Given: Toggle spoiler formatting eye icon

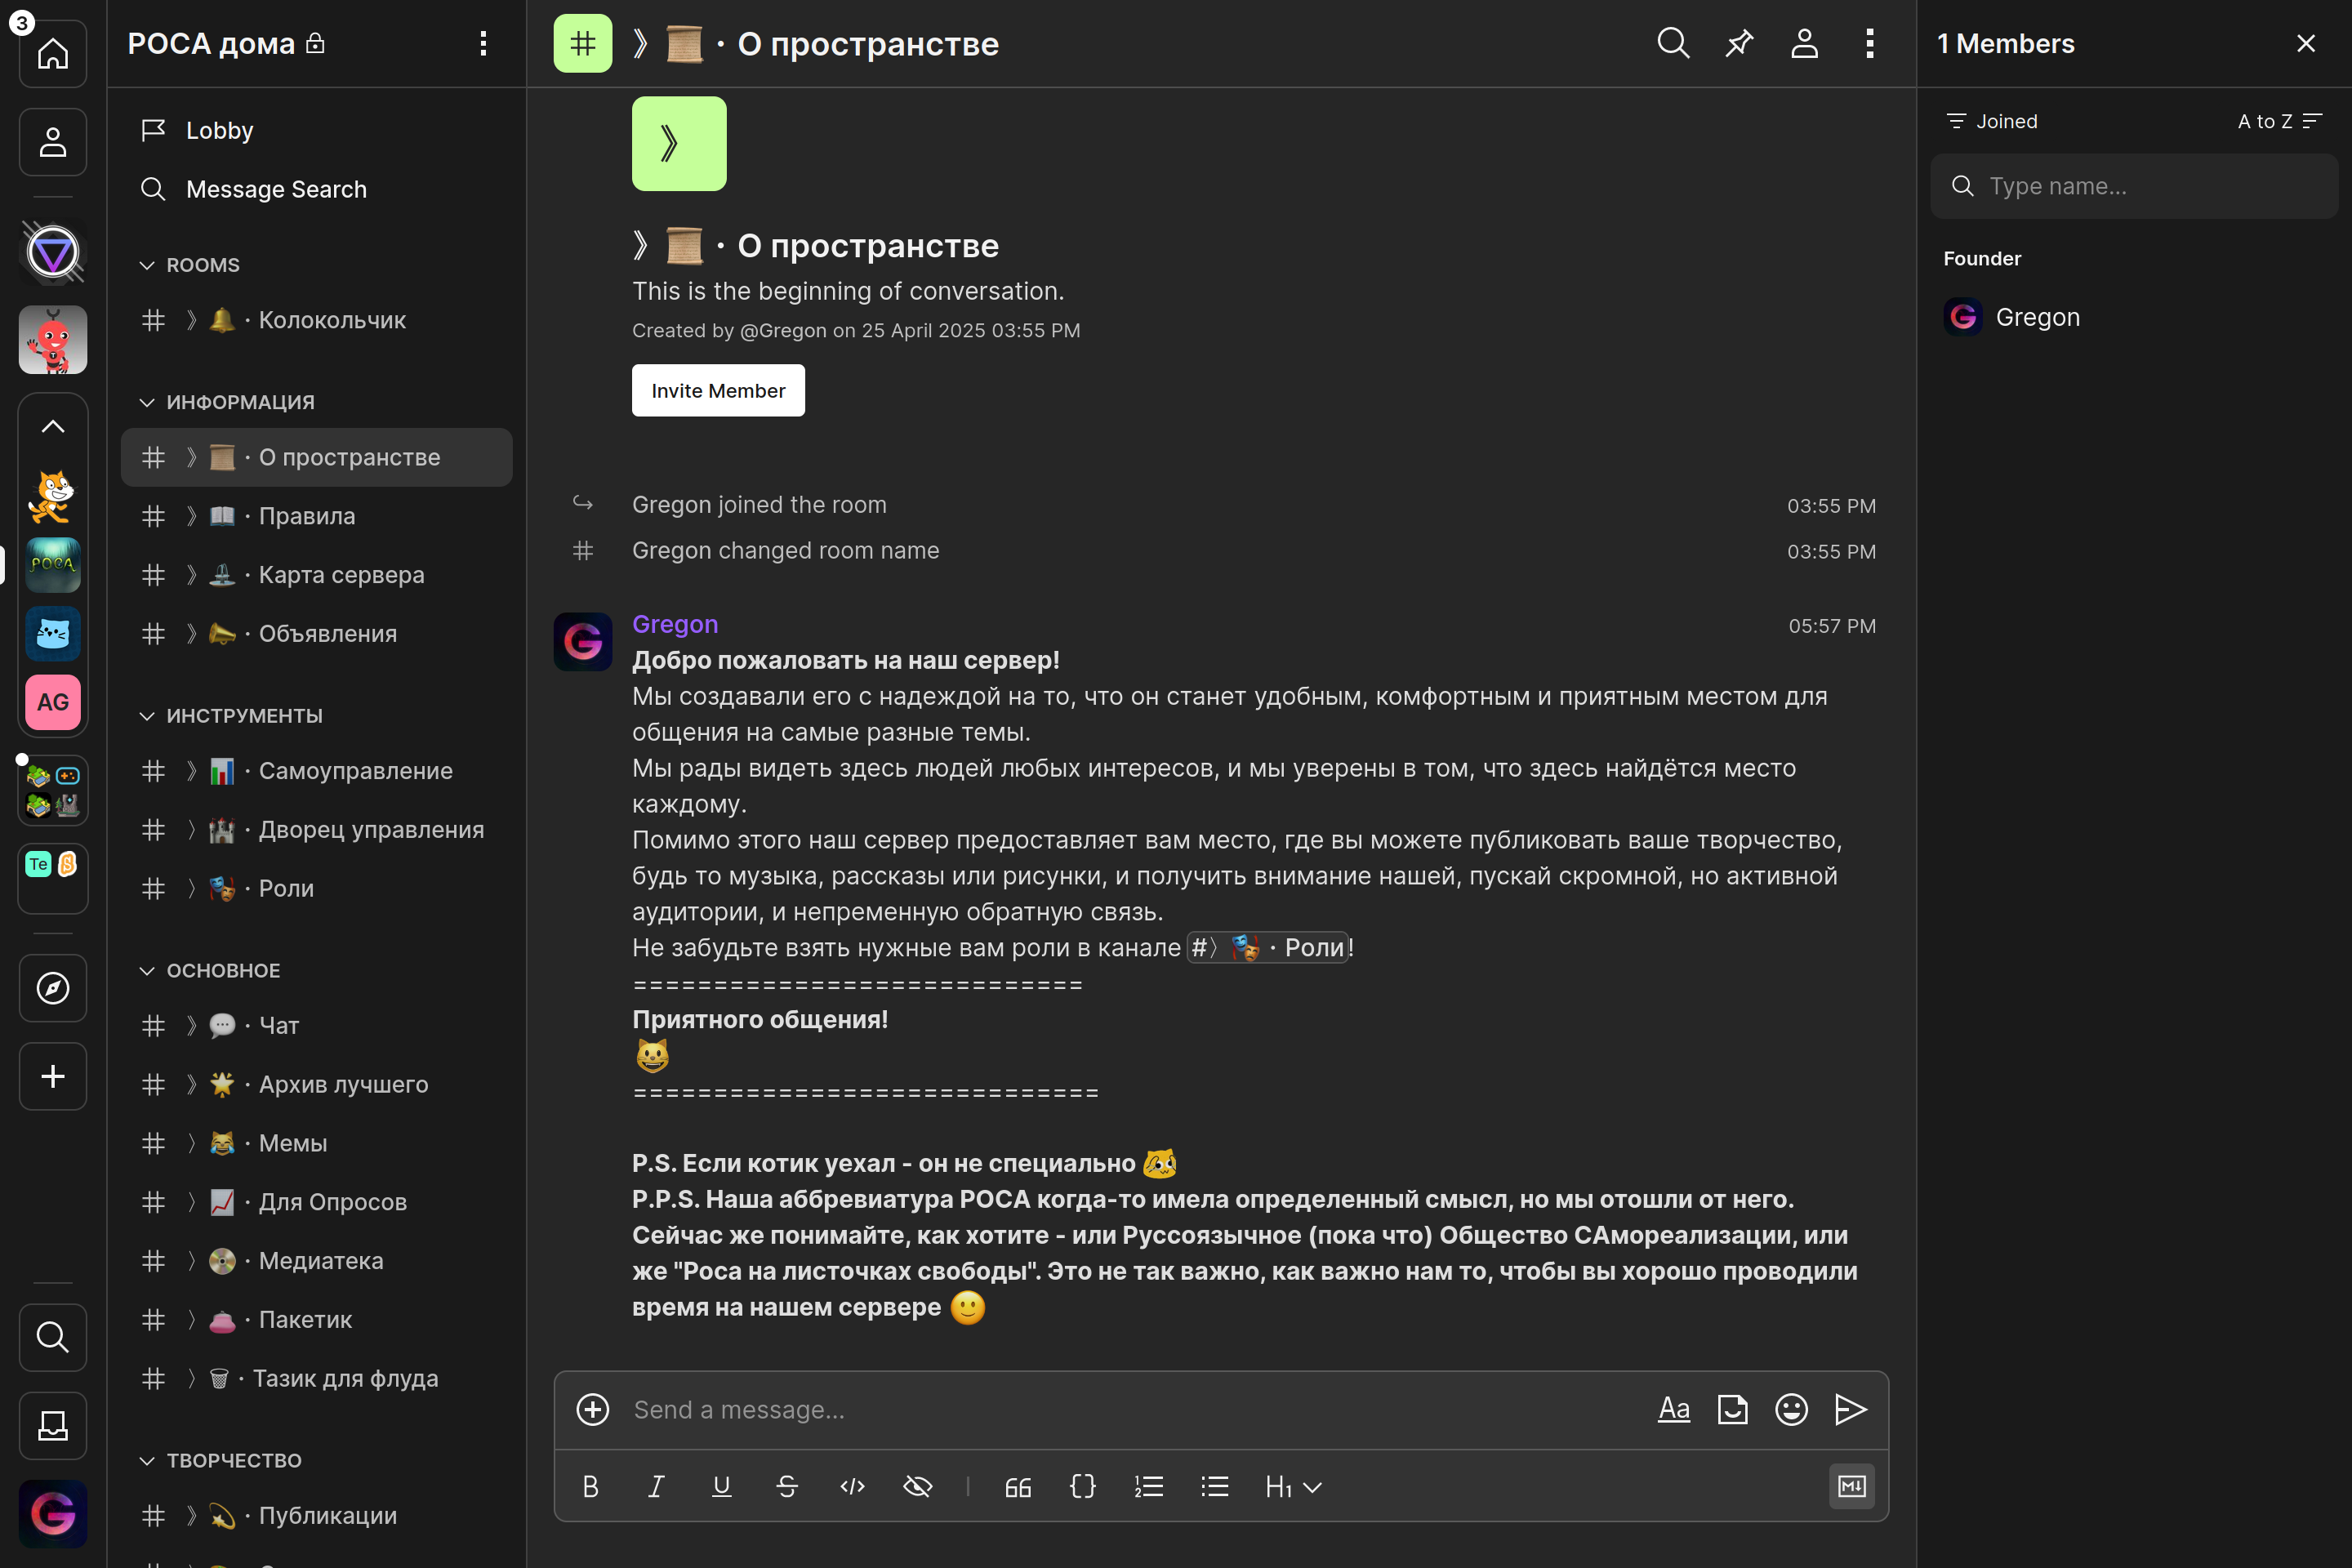Looking at the screenshot, I should (917, 1486).
